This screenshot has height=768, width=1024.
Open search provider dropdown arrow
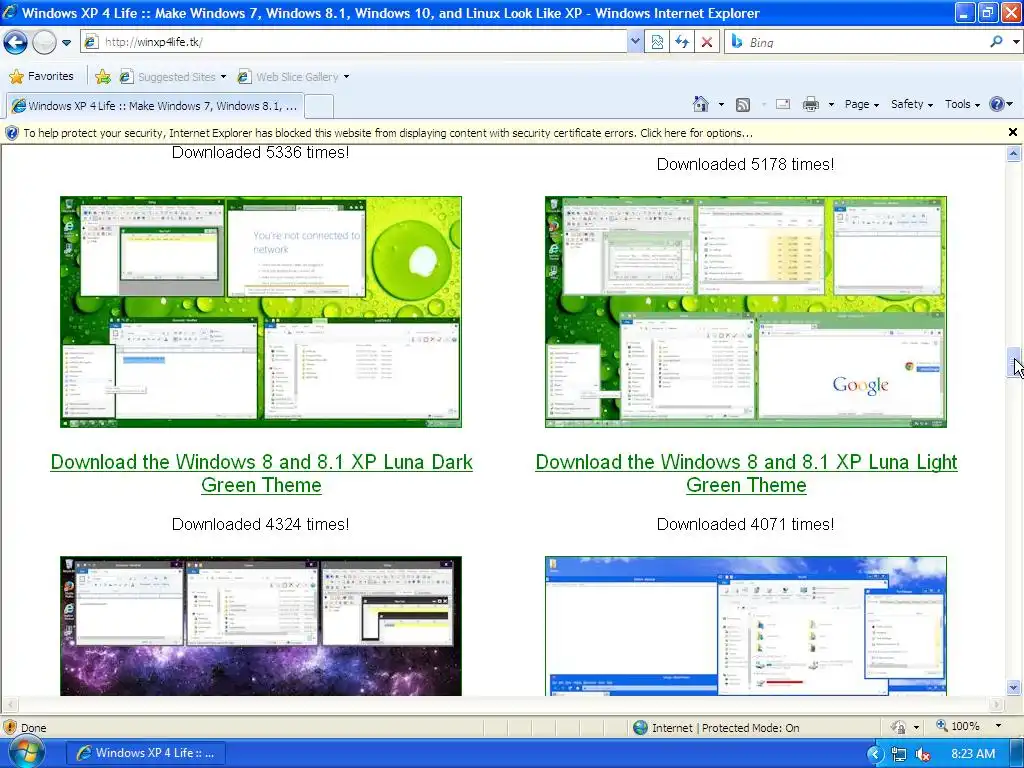[x=1016, y=42]
